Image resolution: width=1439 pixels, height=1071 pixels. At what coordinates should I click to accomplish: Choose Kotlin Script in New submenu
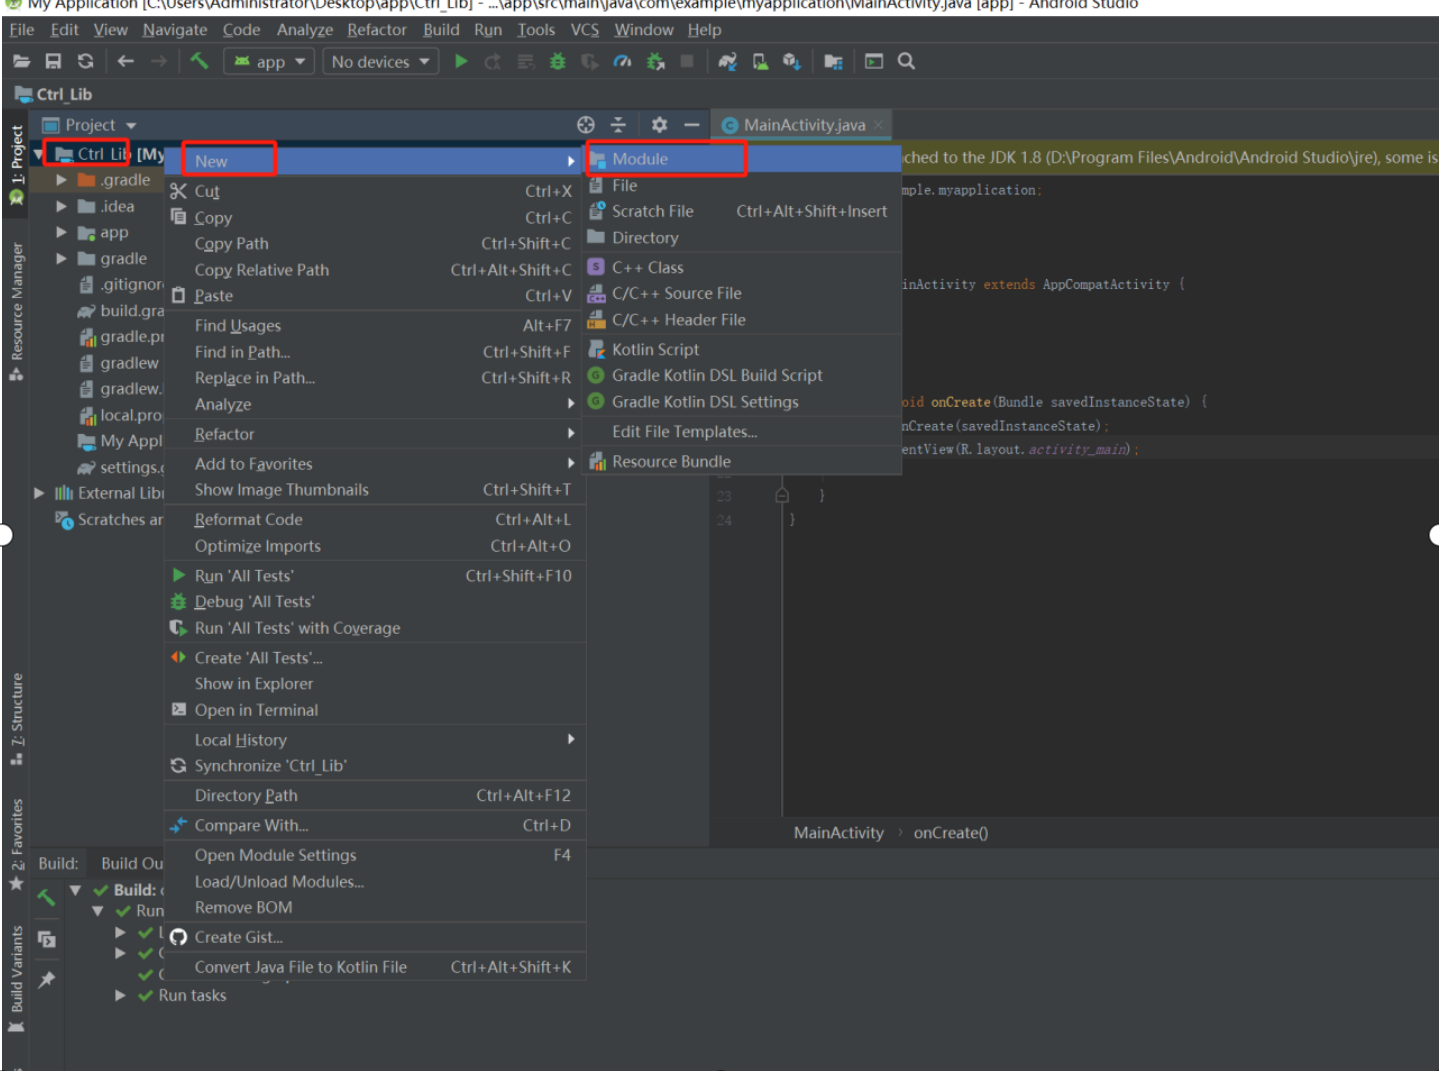pos(743,349)
